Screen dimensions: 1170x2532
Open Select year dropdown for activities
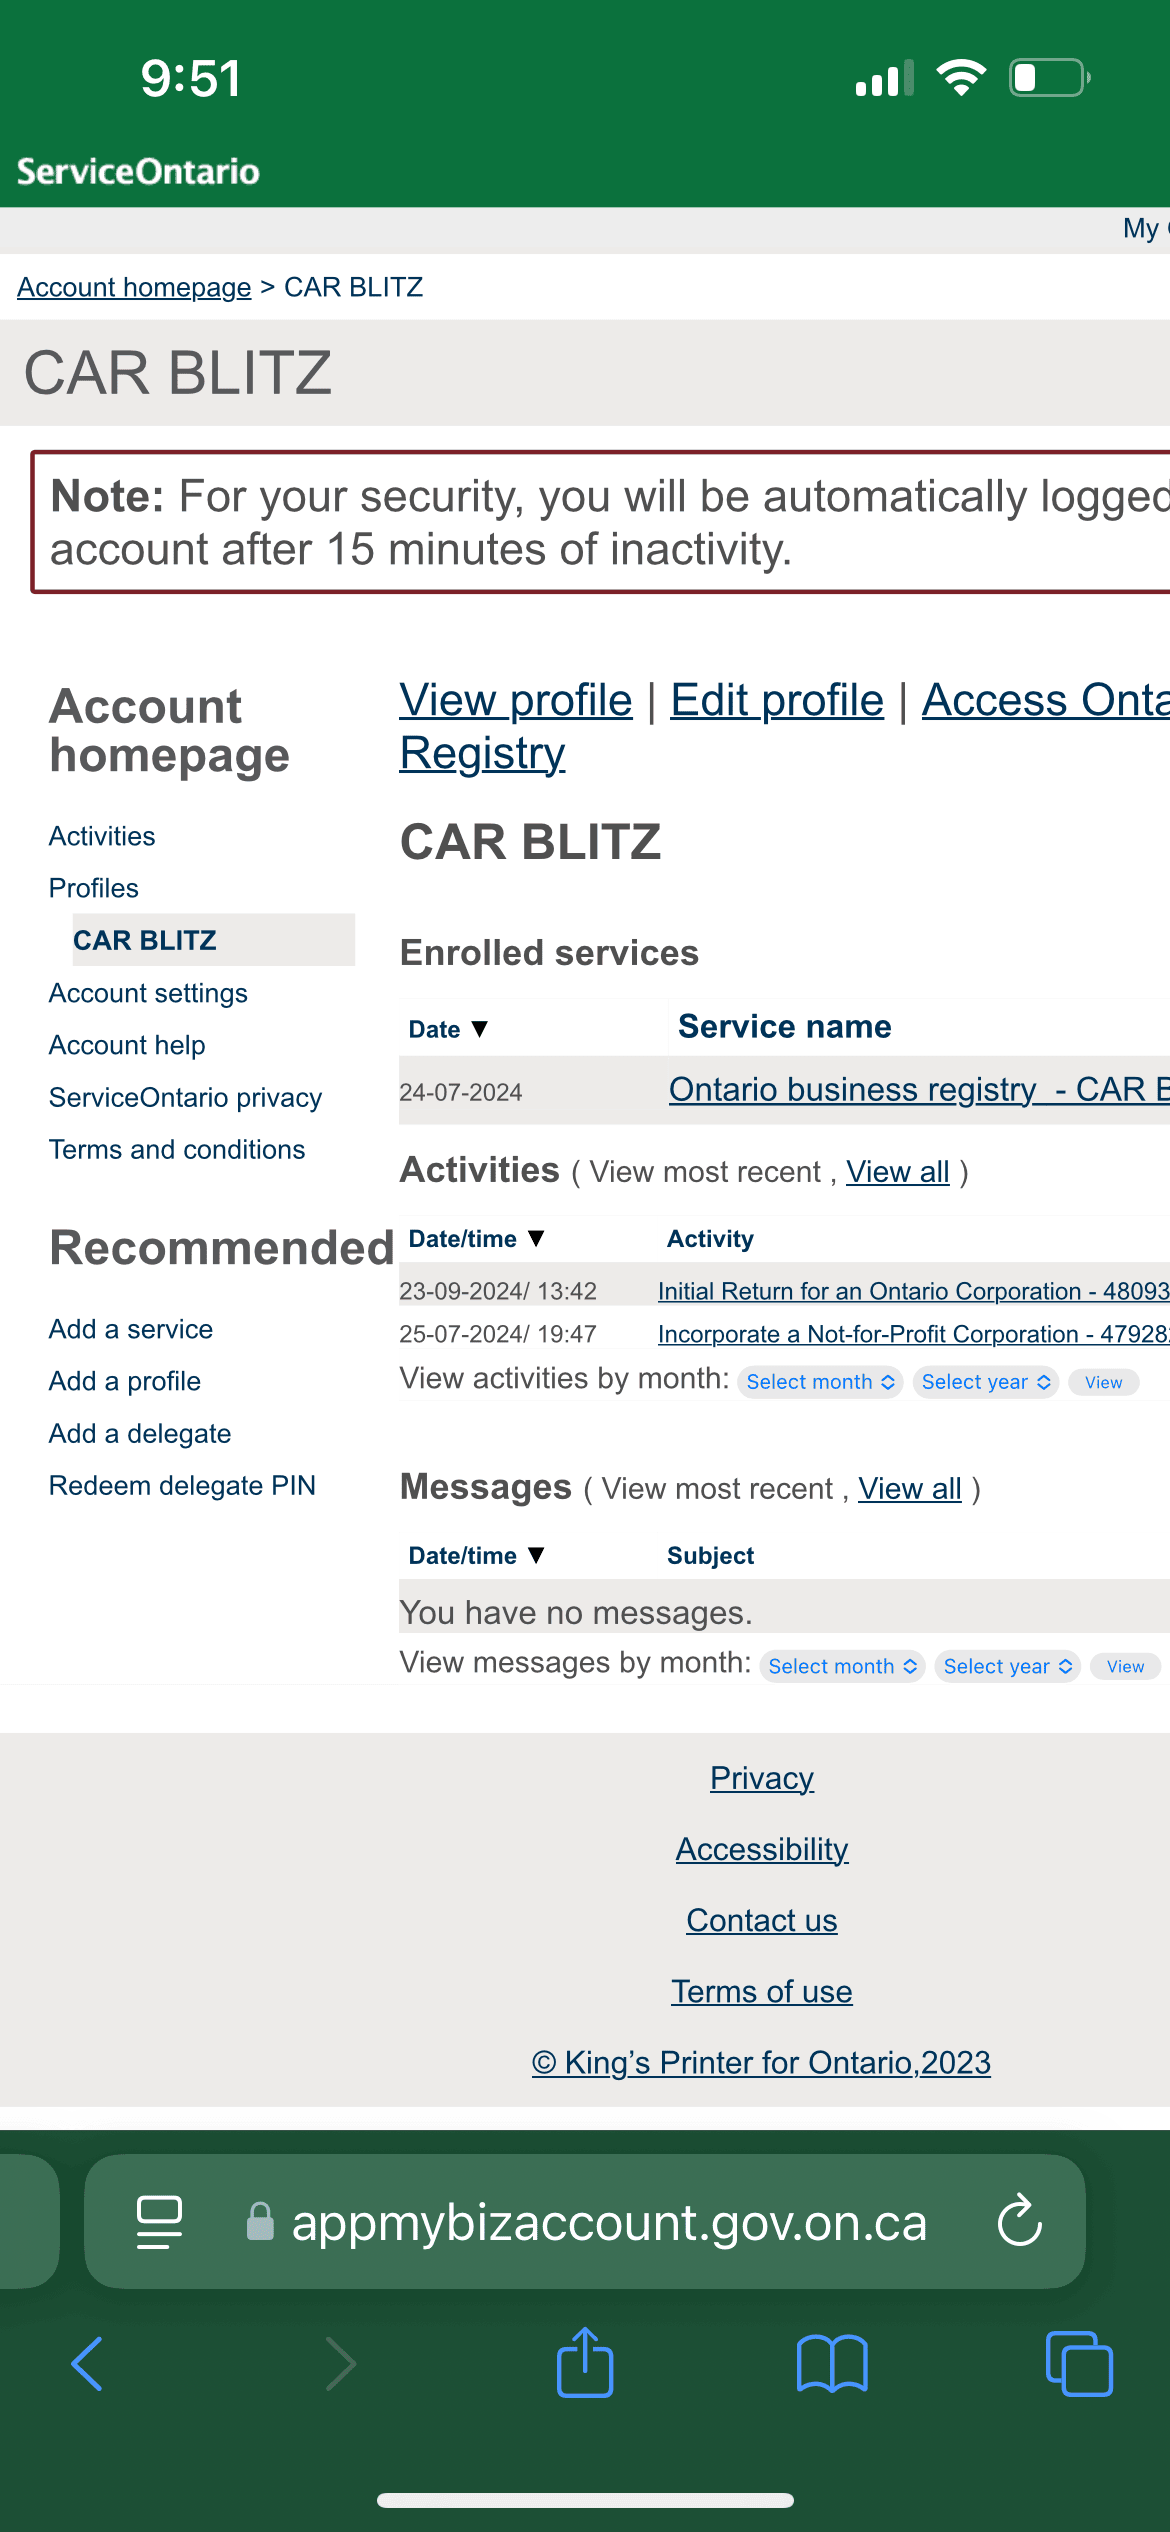[x=985, y=1382]
